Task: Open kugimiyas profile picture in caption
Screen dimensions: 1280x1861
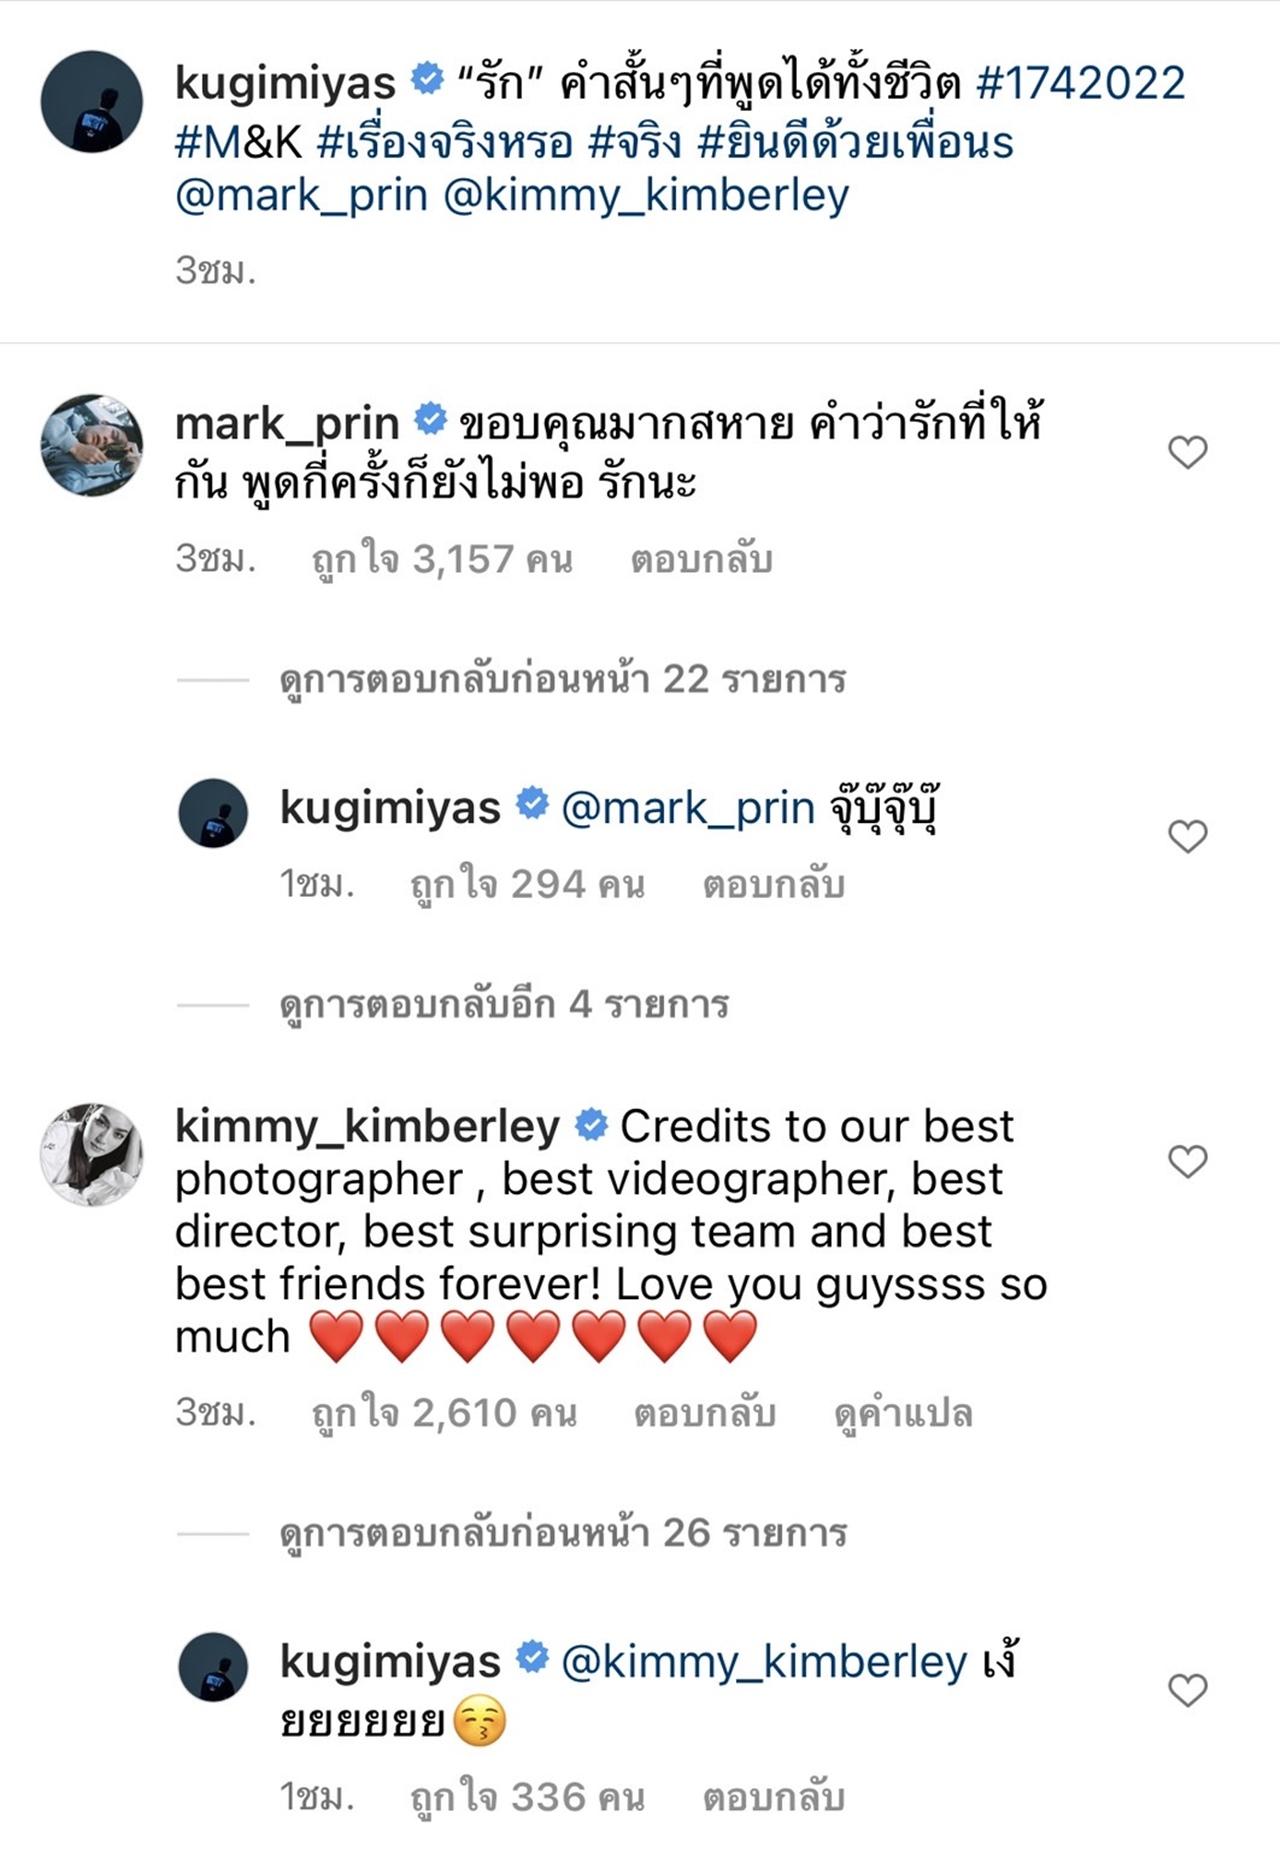Action: click(x=91, y=102)
